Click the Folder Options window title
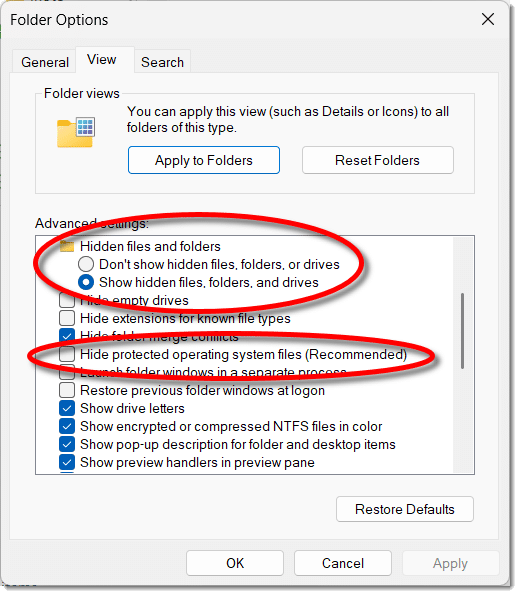 tap(59, 20)
